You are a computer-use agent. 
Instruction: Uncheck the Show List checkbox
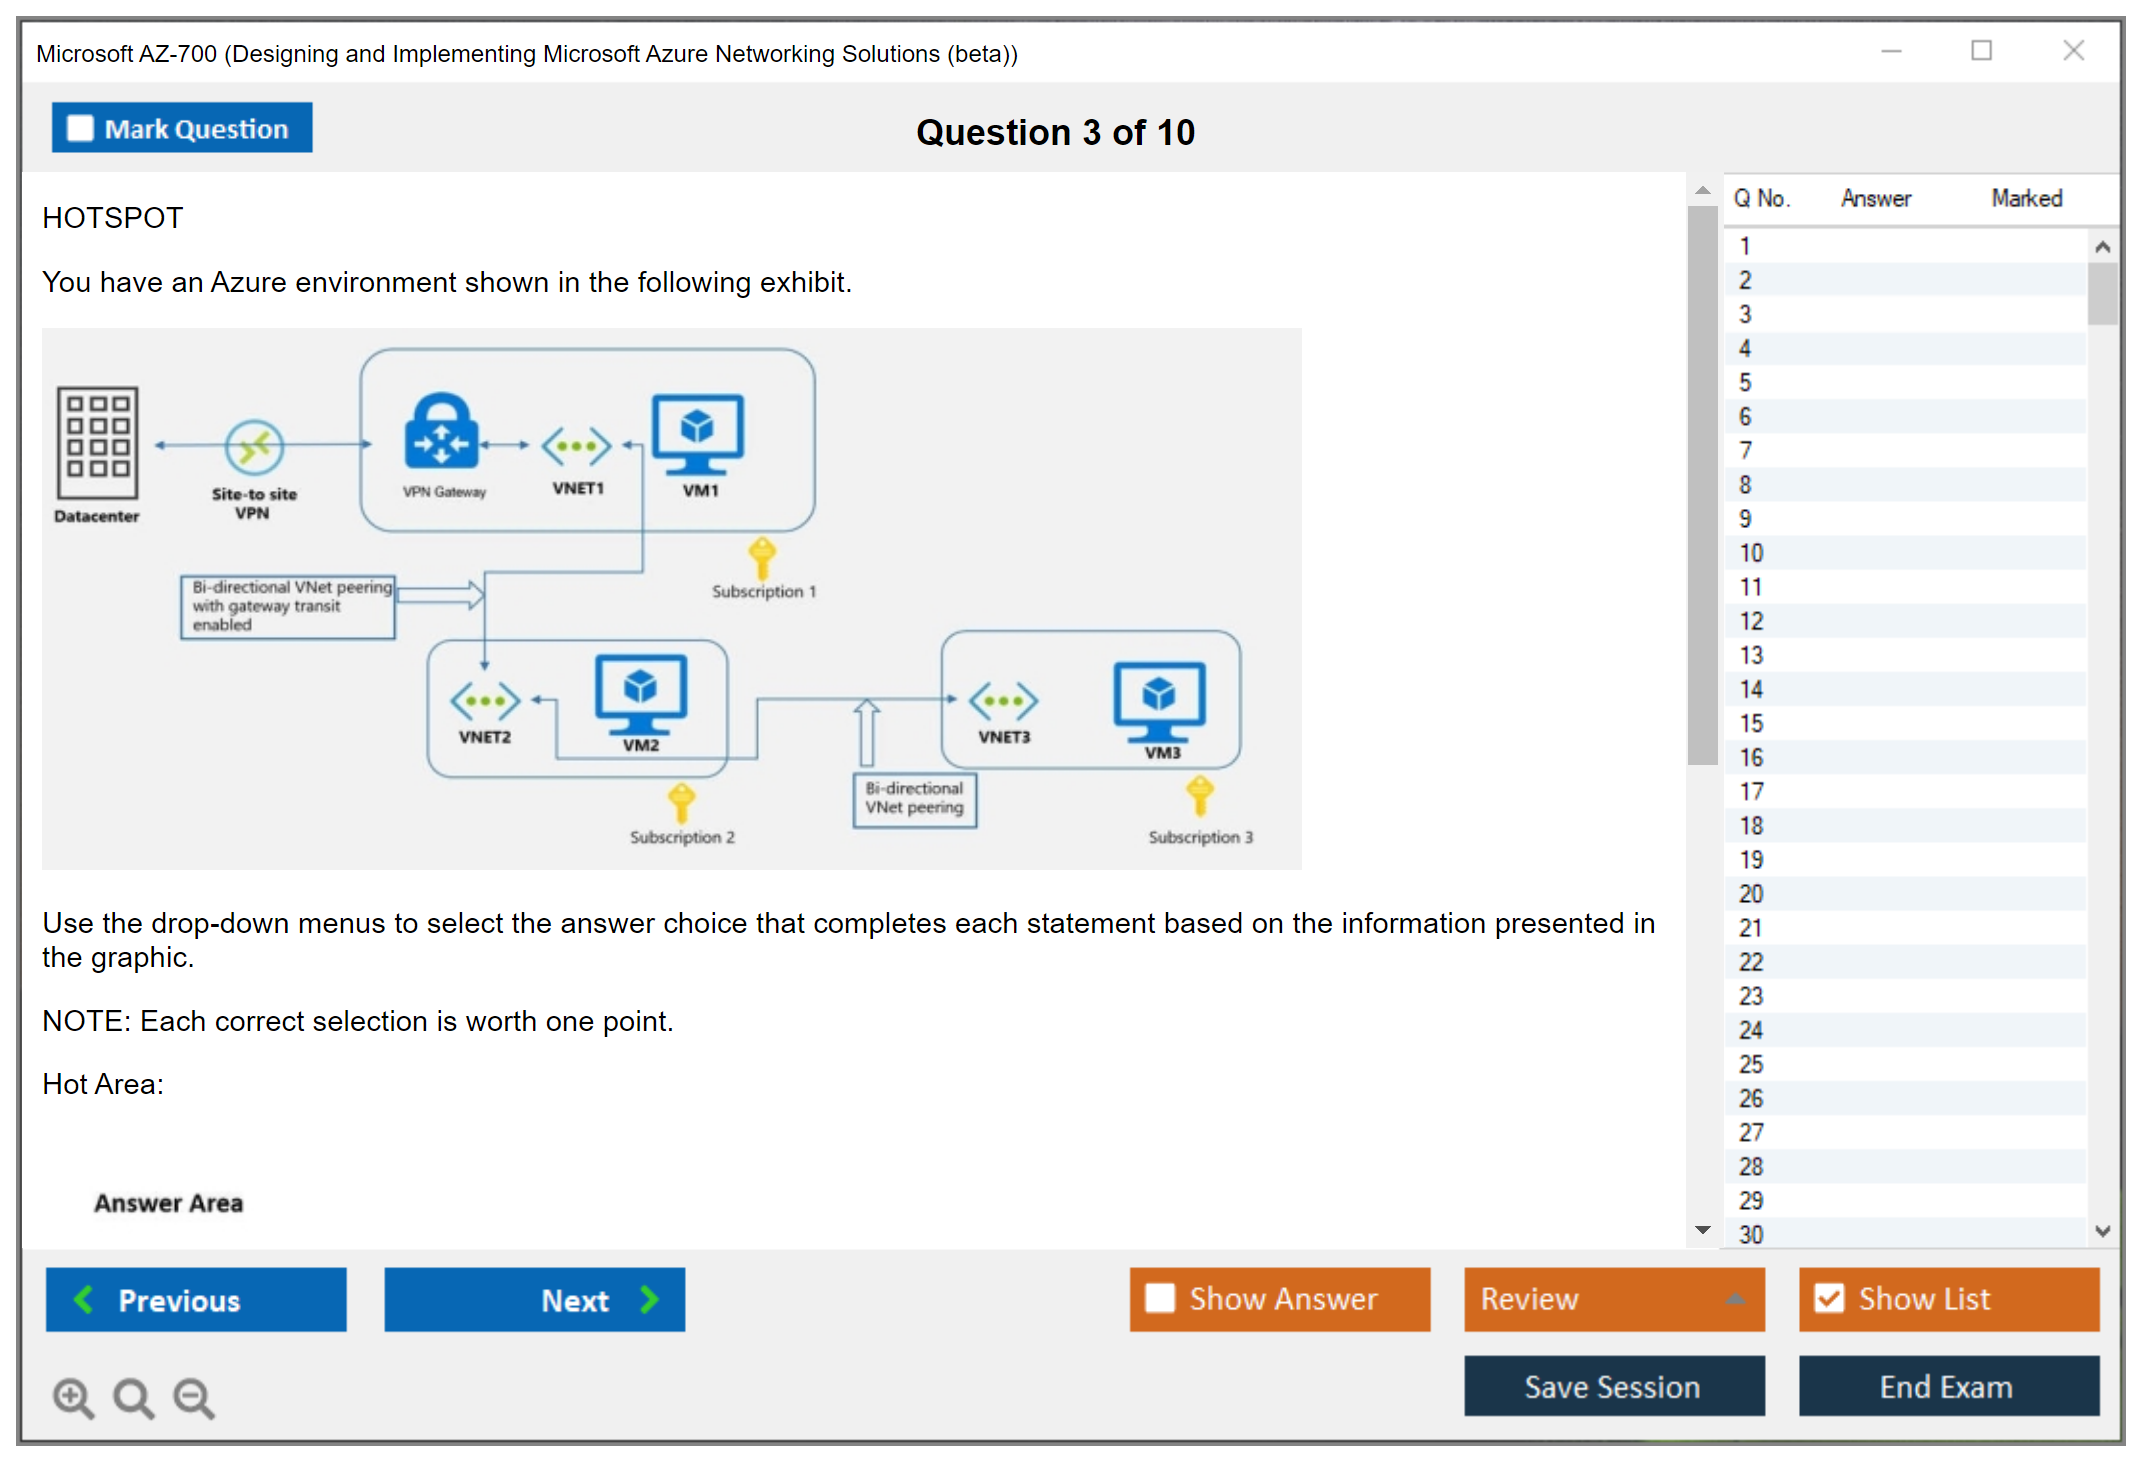coord(1829,1298)
